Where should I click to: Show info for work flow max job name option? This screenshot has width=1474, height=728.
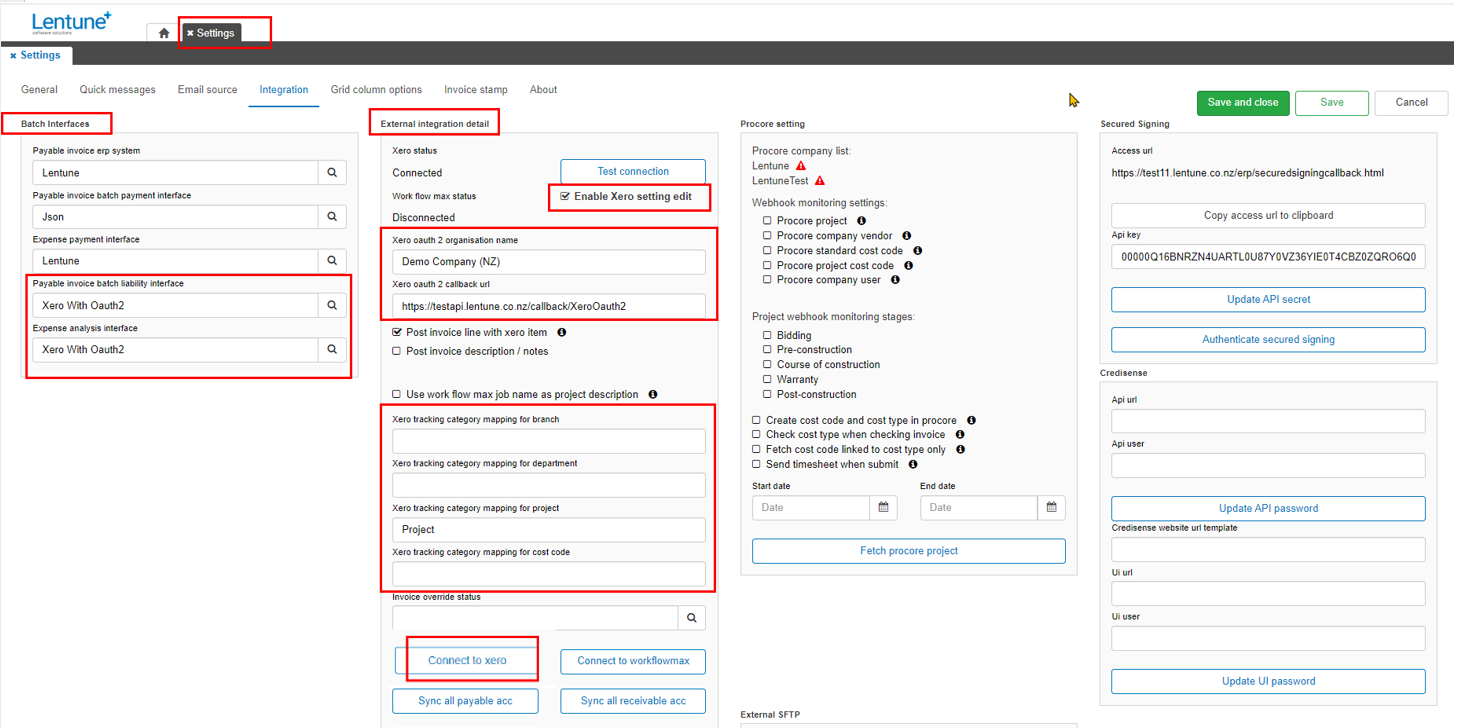pos(653,395)
